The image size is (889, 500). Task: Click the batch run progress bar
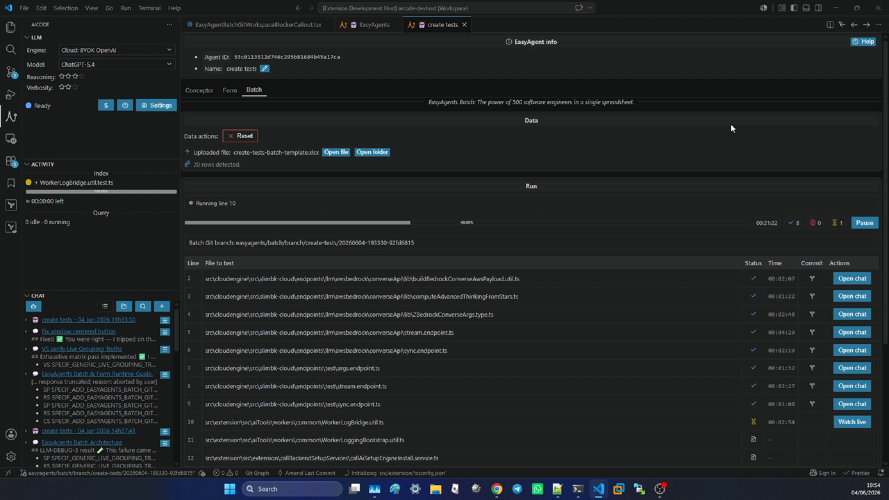pos(467,223)
